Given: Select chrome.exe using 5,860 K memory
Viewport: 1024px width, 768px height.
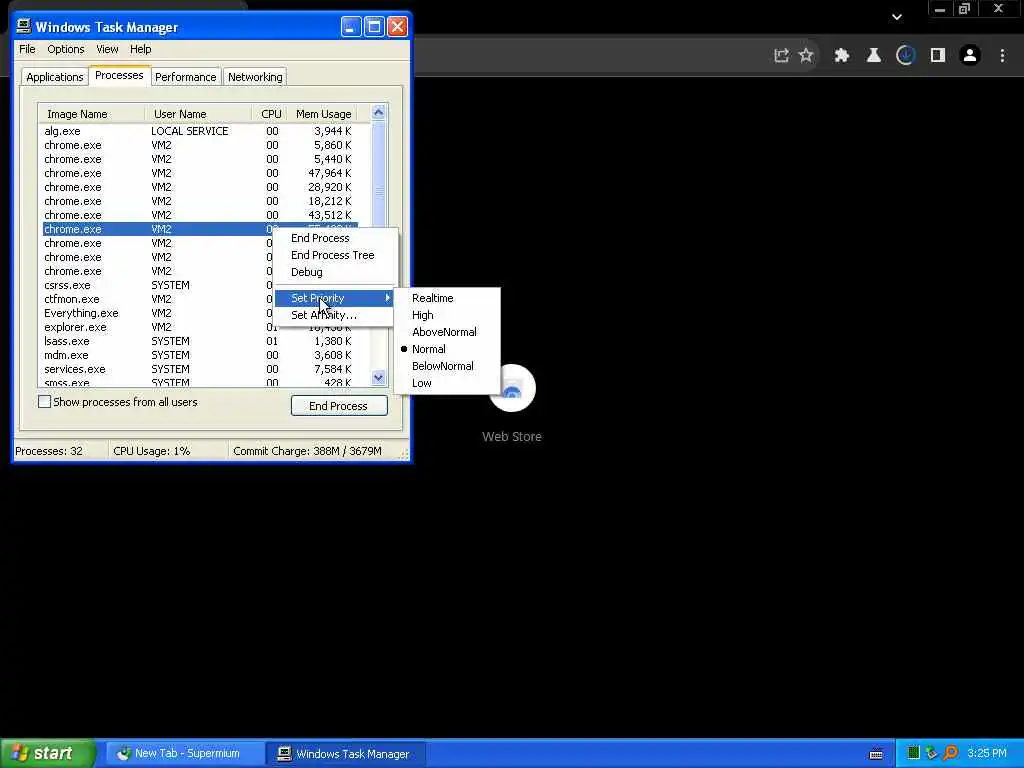Looking at the screenshot, I should [x=199, y=145].
